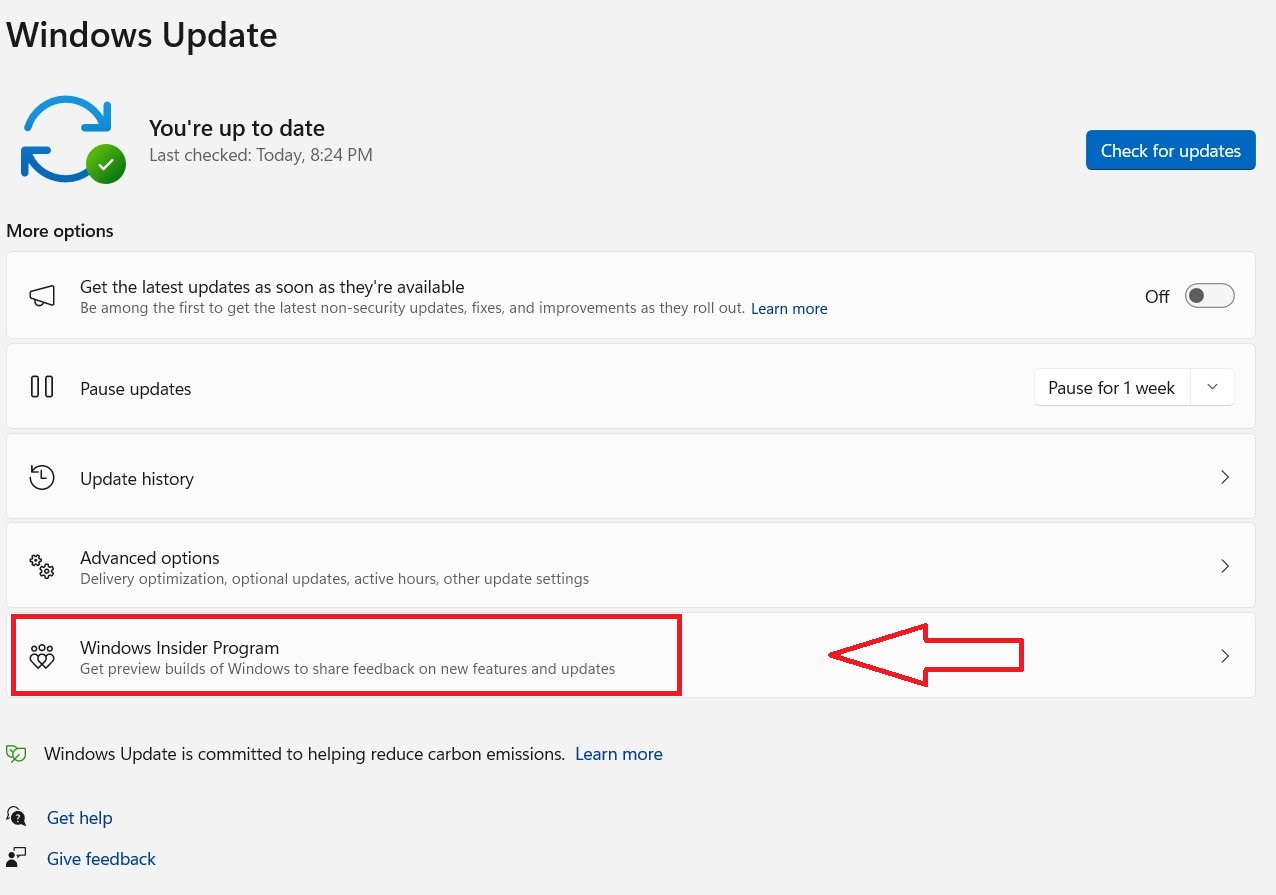The image size is (1276, 895).
Task: Click the 'Off' toggle state label
Action: (1157, 297)
